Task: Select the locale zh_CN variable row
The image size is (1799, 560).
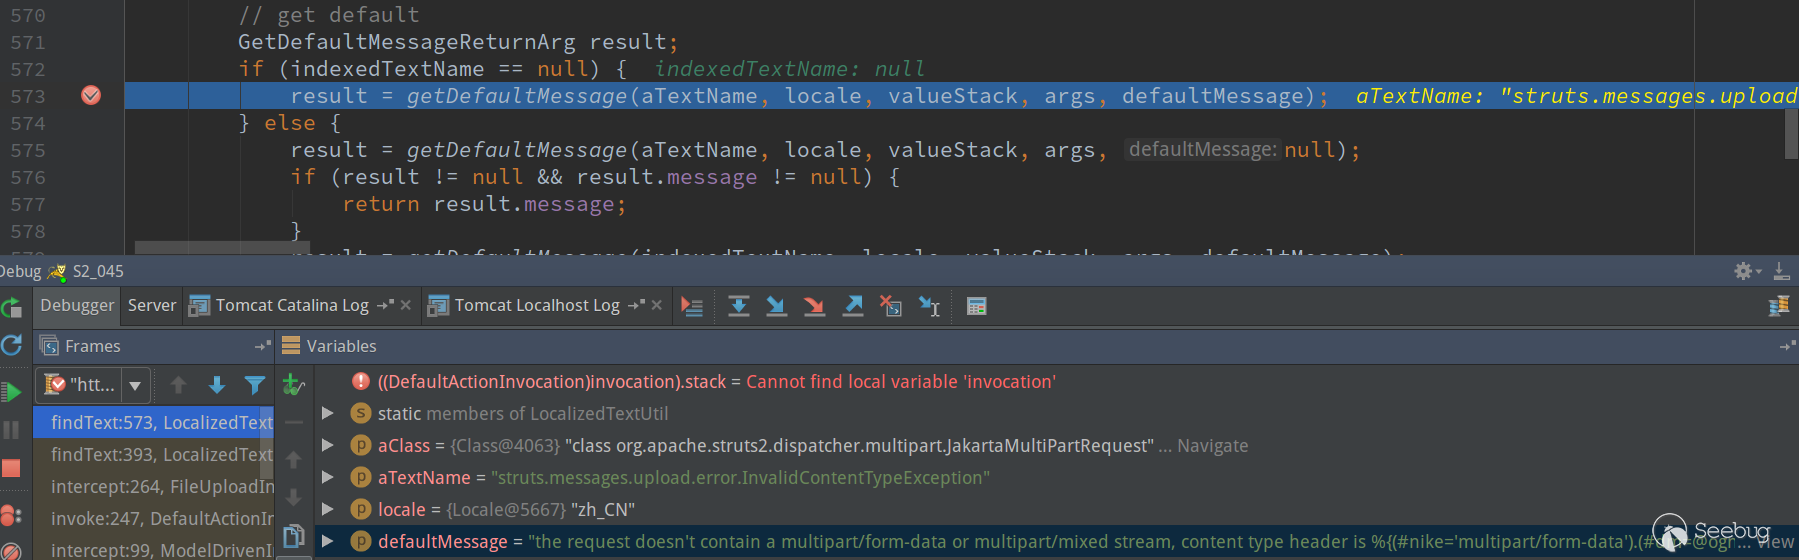Action: (1056, 509)
